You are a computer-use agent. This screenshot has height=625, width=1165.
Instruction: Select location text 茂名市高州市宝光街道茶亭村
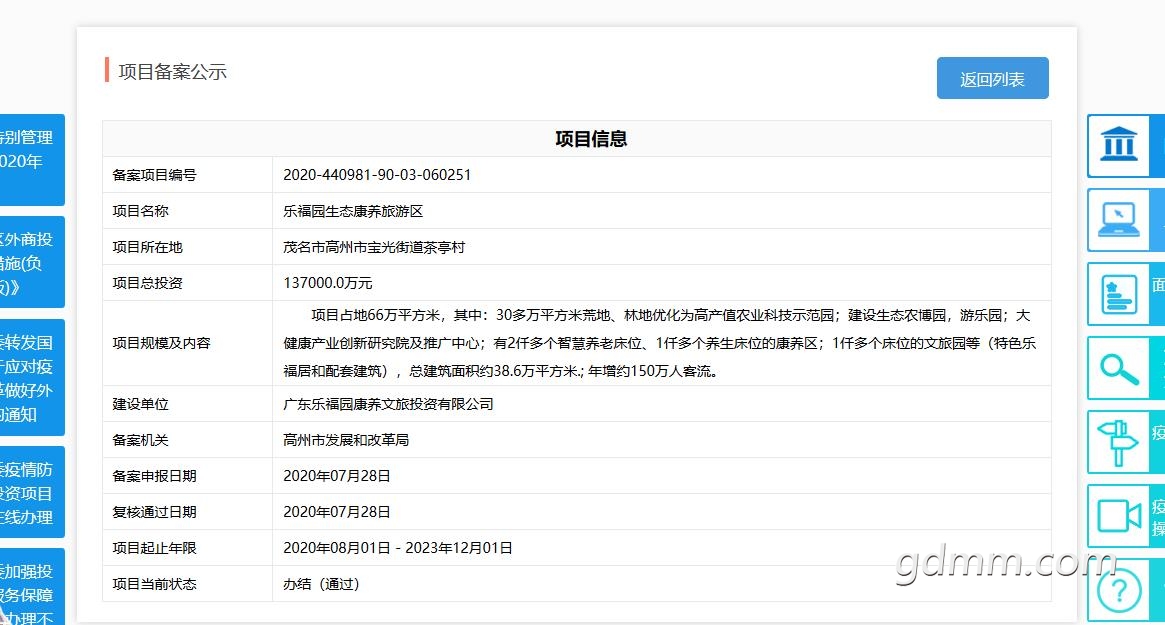374,247
